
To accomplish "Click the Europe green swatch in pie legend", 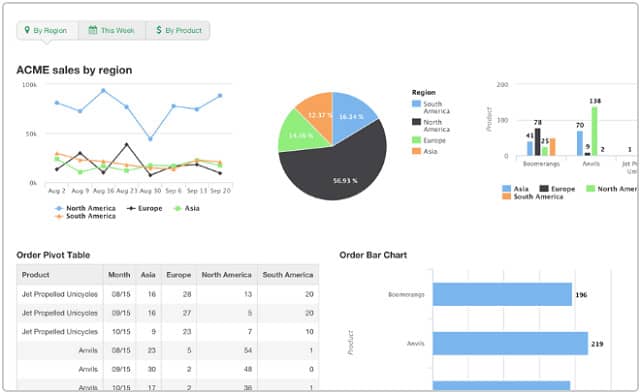I will (416, 140).
